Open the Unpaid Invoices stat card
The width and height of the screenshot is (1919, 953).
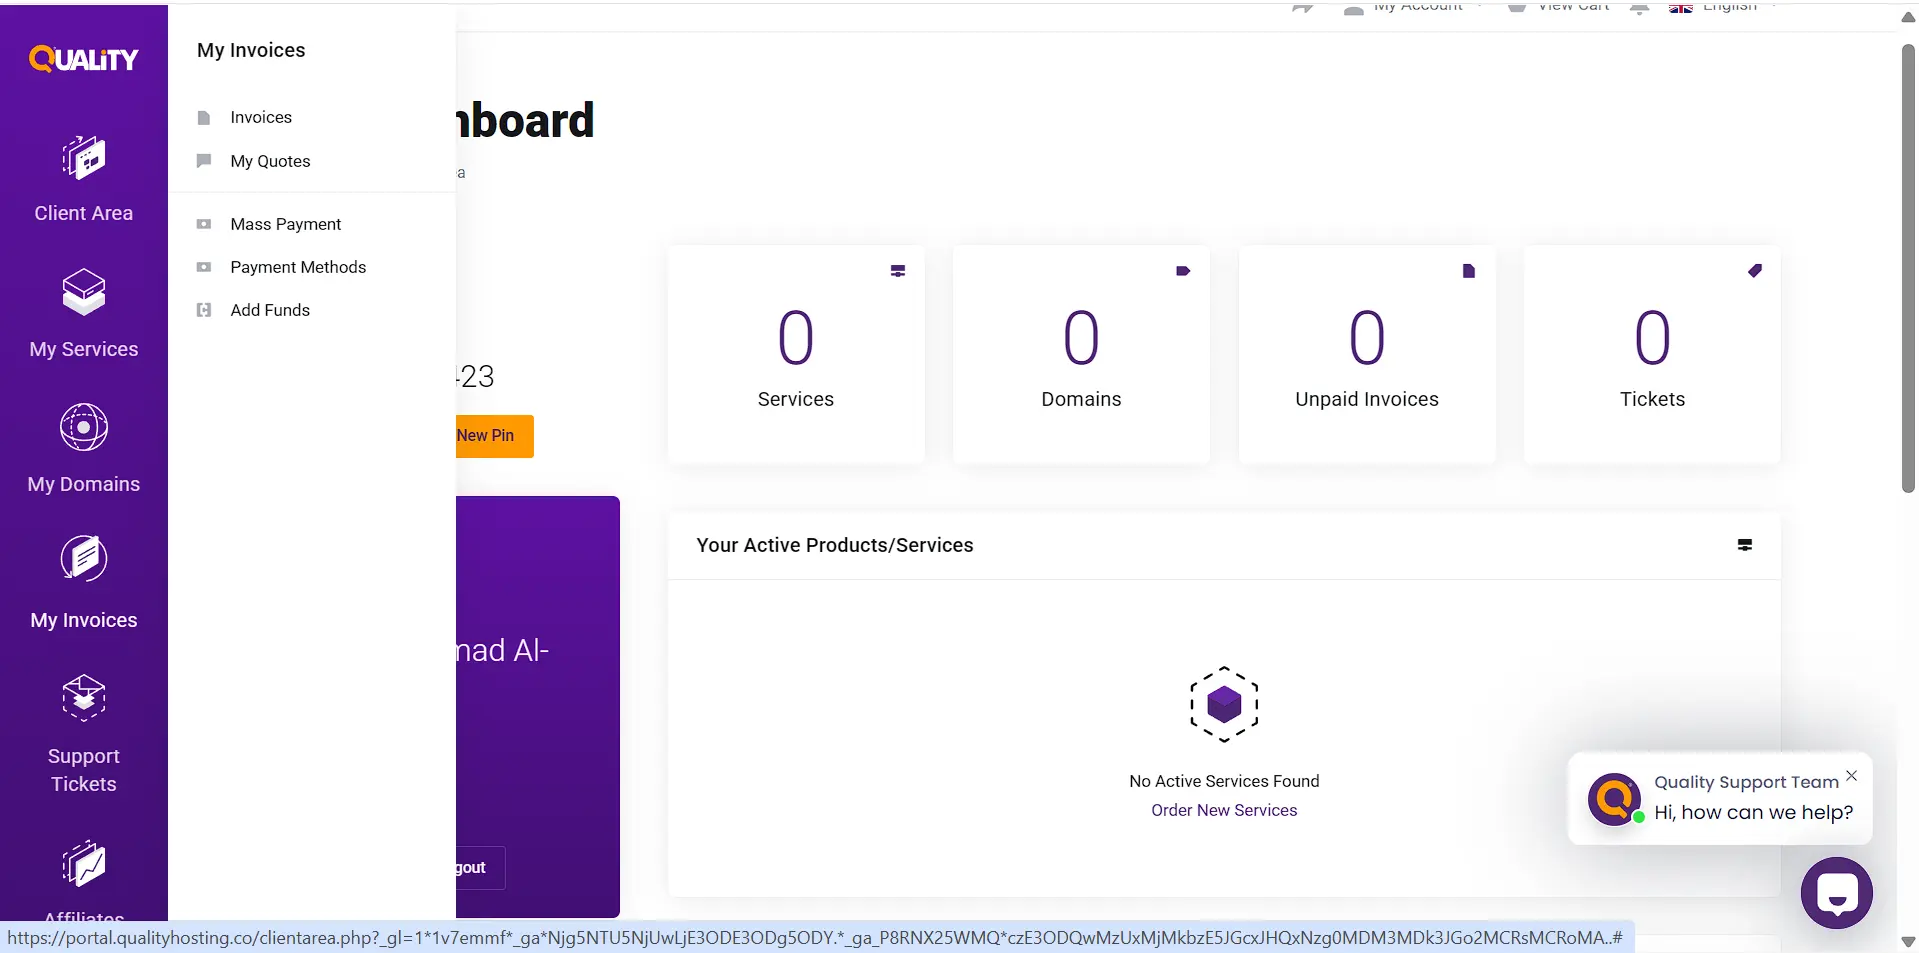(x=1367, y=354)
